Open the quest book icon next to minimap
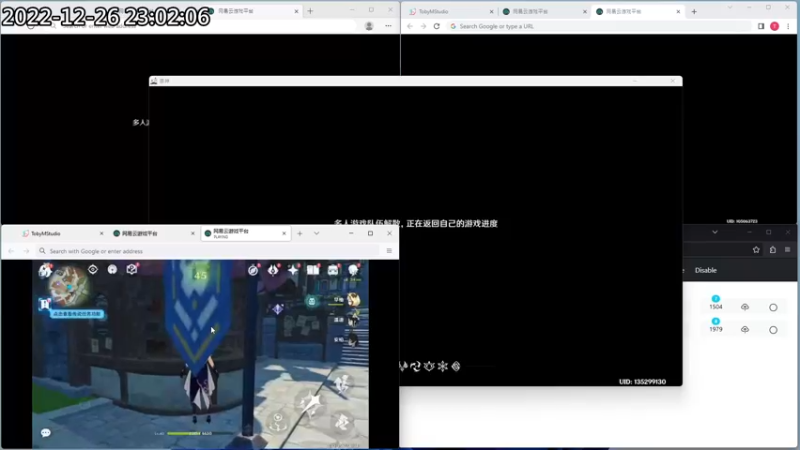Screen dimensions: 800x450 132,269
